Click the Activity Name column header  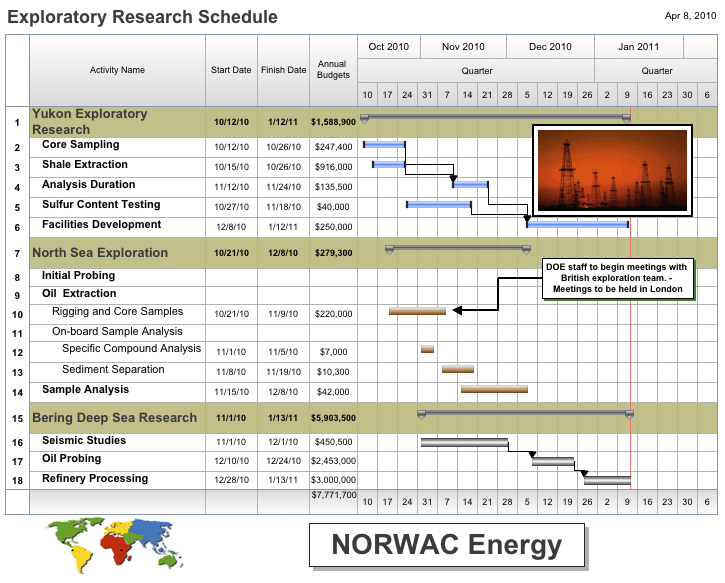pos(117,70)
